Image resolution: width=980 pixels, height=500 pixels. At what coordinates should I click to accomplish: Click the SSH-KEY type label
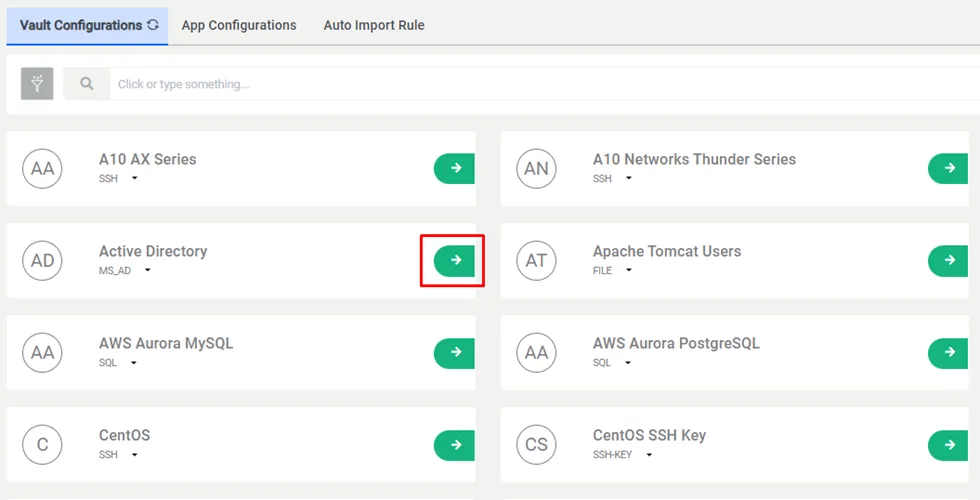point(612,455)
